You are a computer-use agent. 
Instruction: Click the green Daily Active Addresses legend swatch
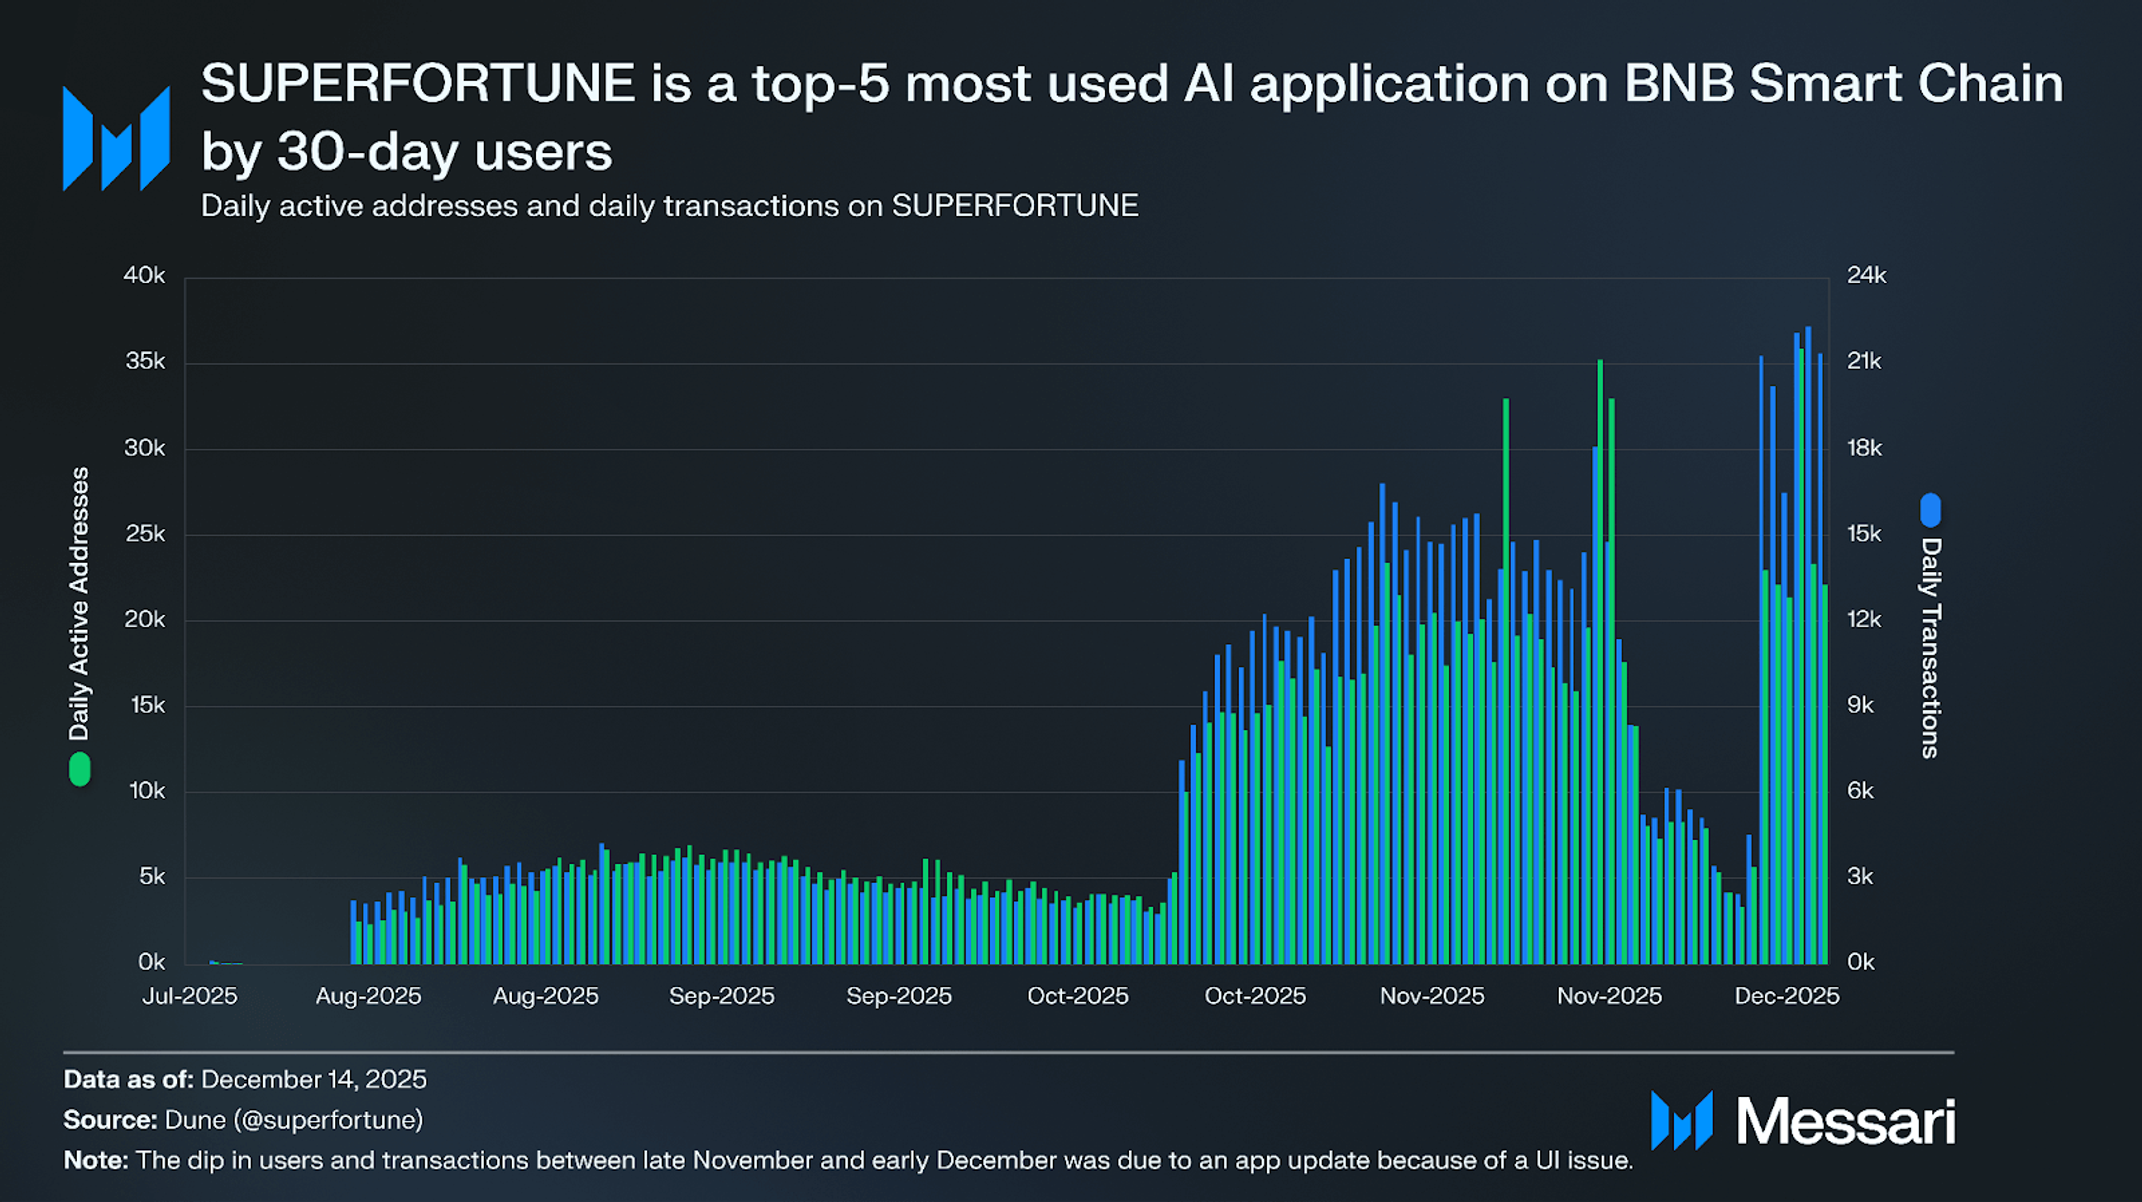pos(80,770)
